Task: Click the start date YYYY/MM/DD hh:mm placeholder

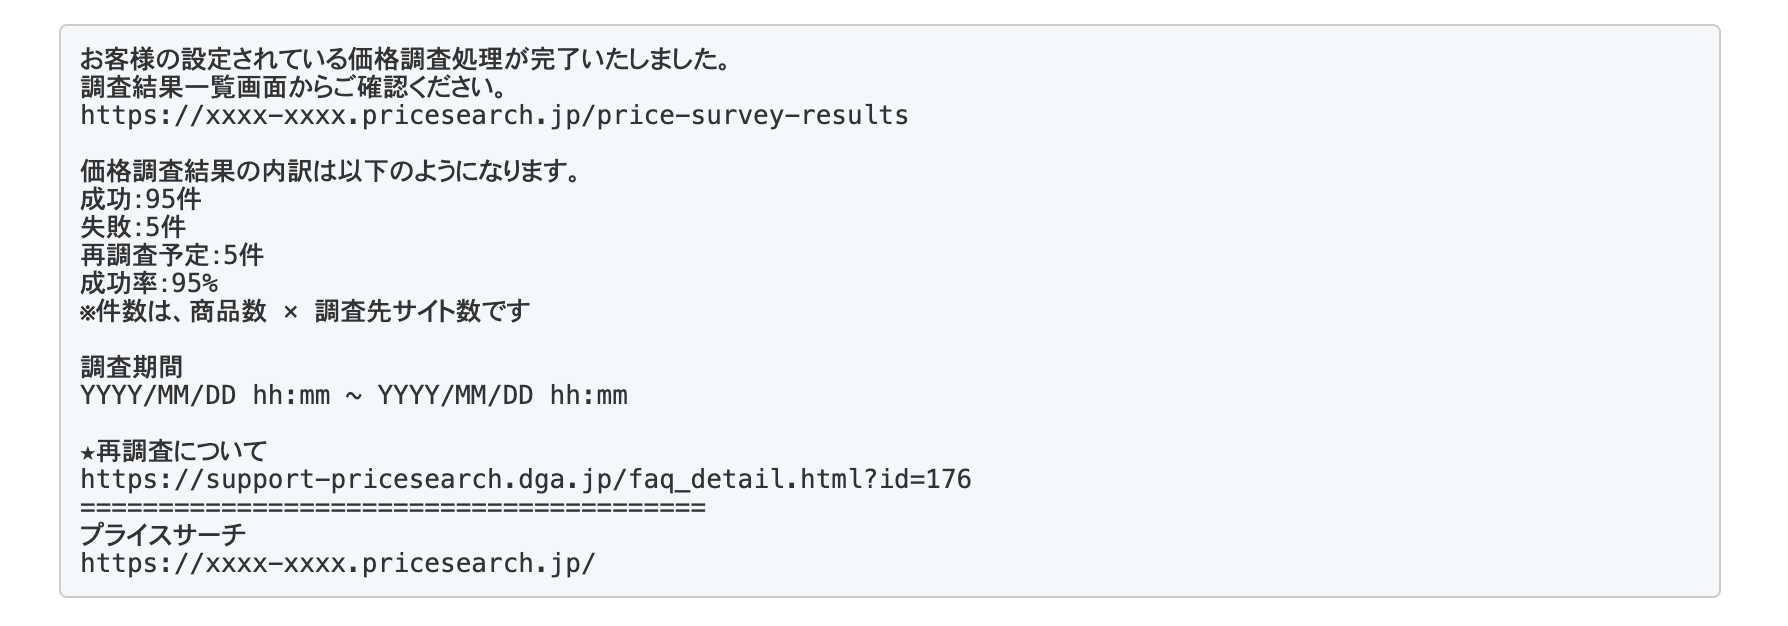Action: point(204,396)
